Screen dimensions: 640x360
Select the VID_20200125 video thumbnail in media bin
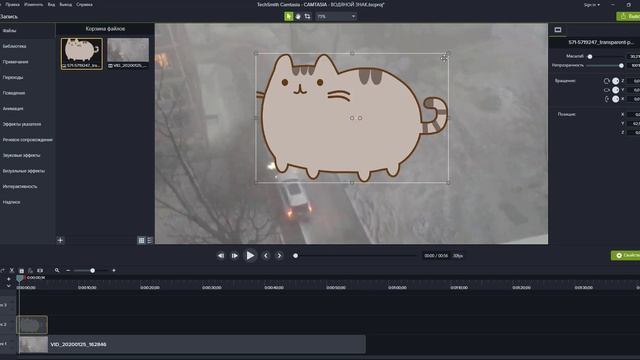coord(128,53)
